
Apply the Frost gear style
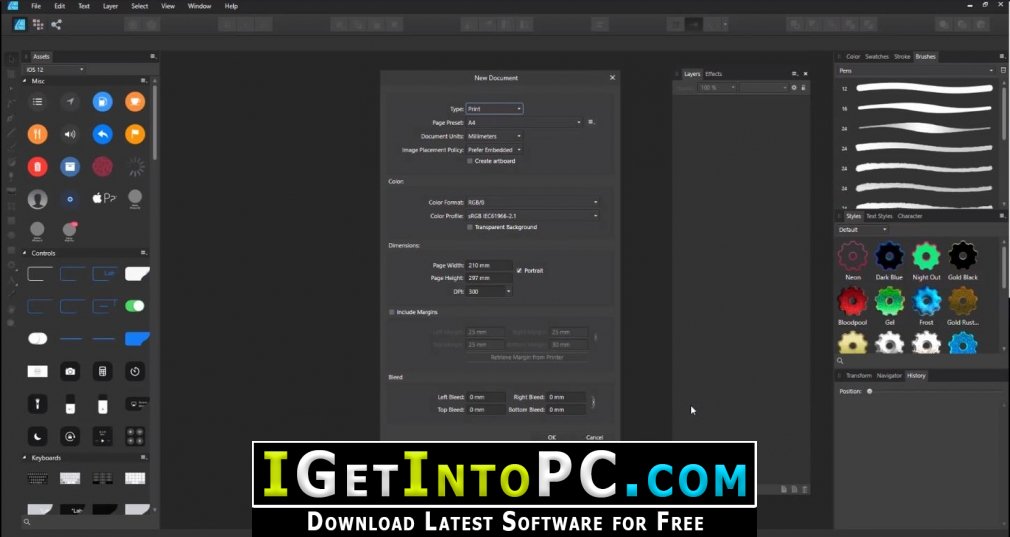[x=926, y=301]
